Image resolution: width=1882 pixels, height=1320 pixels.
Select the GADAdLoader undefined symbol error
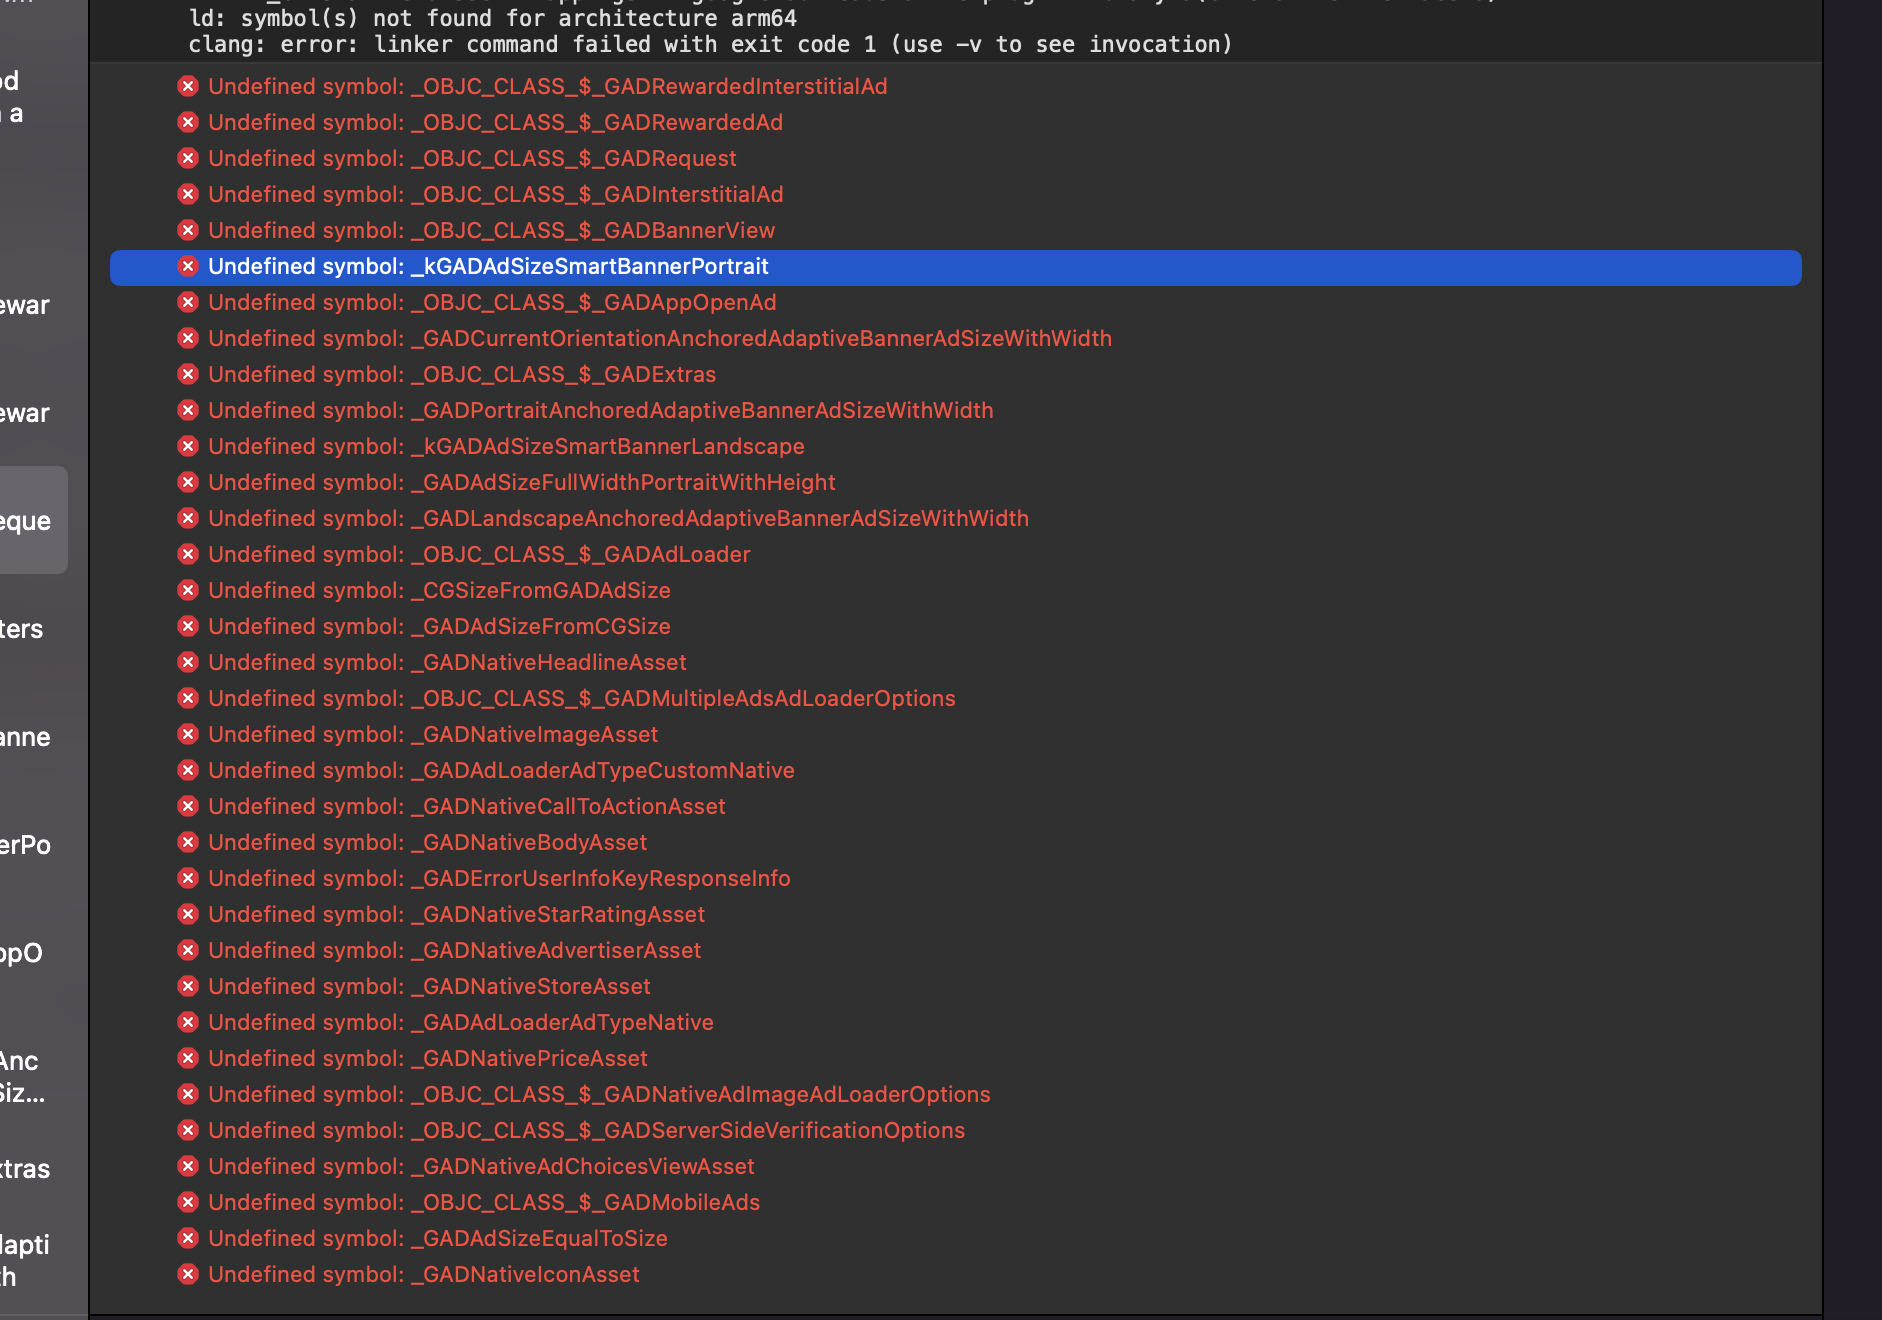tap(479, 555)
